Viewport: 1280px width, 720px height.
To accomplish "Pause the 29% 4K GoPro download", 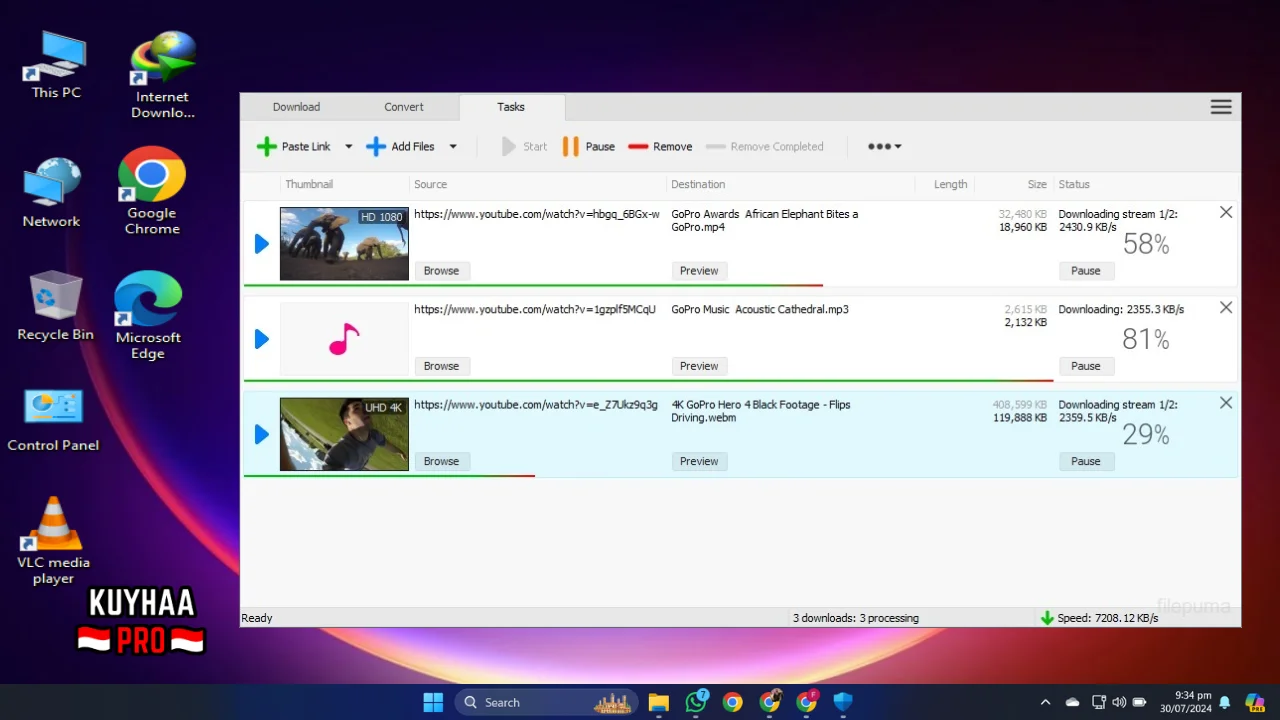I will point(1086,461).
